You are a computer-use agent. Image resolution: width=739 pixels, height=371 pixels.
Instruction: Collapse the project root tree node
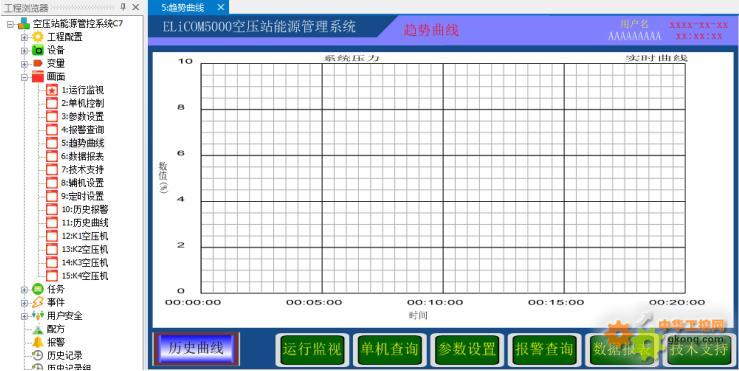pyautogui.click(x=10, y=24)
